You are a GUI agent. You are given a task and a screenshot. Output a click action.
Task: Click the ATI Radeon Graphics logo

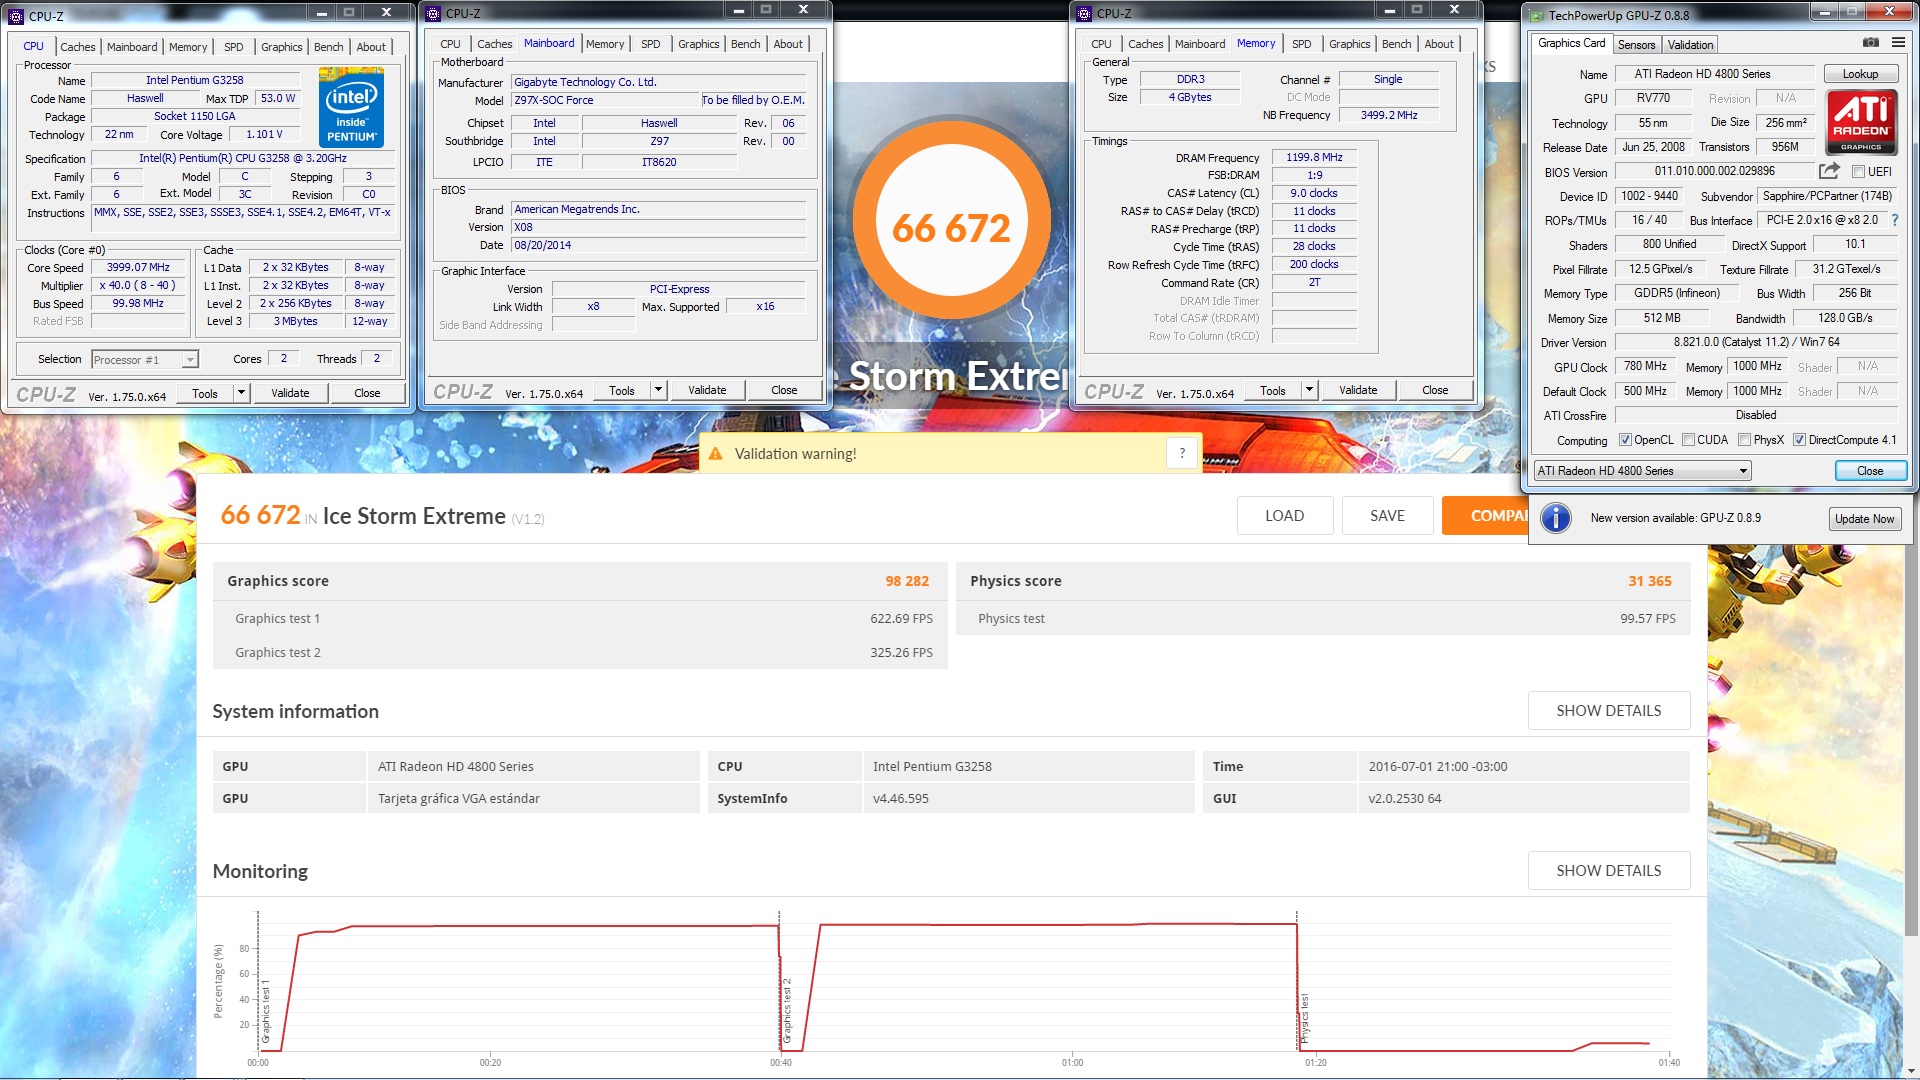1861,122
